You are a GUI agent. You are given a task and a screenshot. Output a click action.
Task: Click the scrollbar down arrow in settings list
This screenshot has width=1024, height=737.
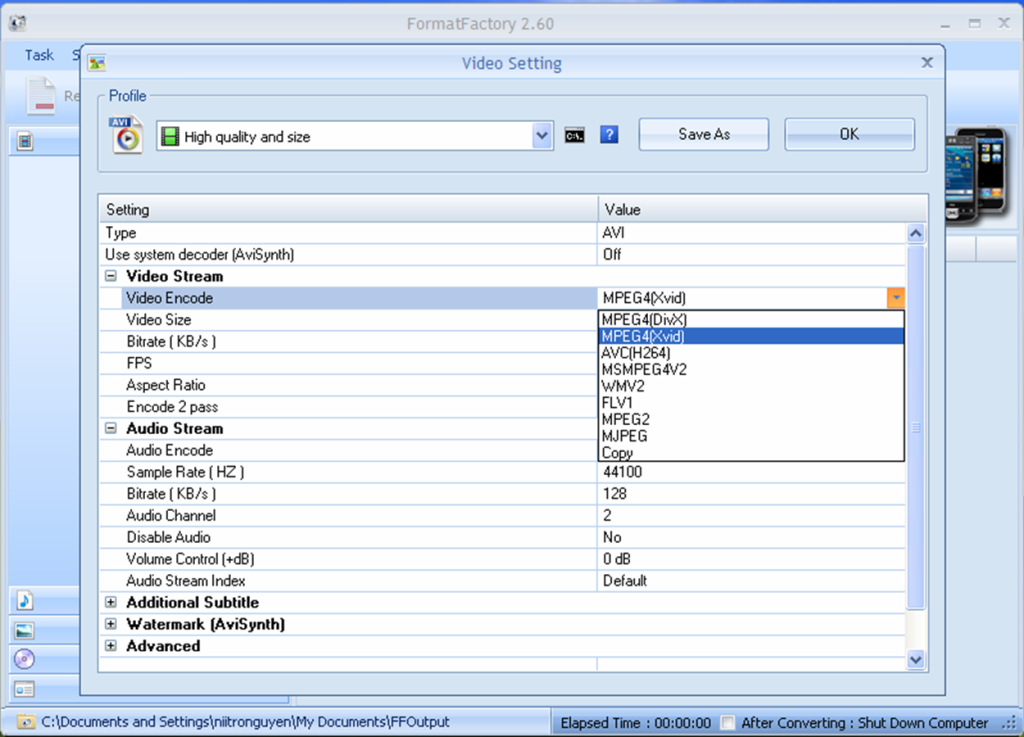click(x=916, y=659)
